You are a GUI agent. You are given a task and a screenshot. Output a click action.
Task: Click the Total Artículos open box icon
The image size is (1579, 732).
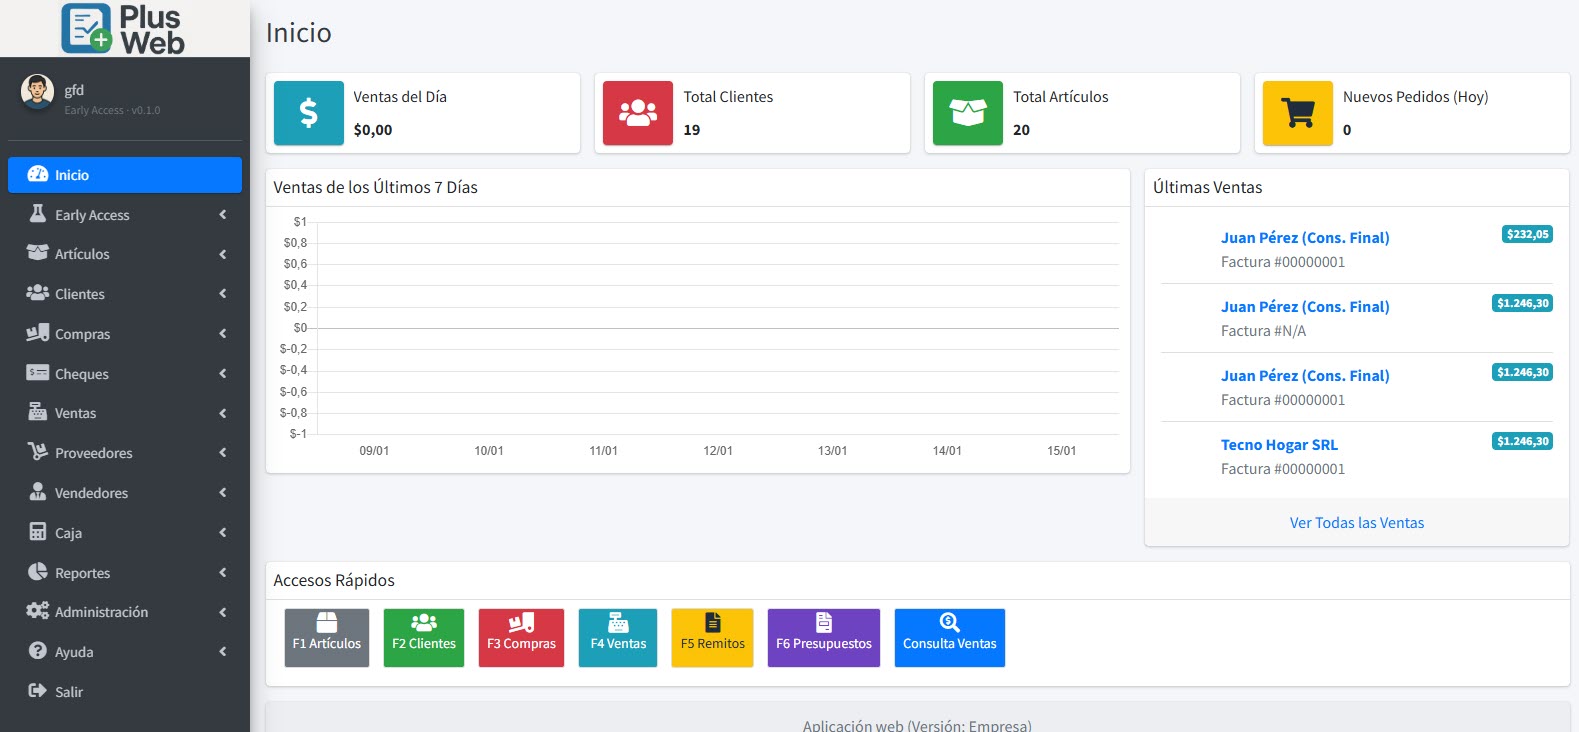tap(967, 113)
